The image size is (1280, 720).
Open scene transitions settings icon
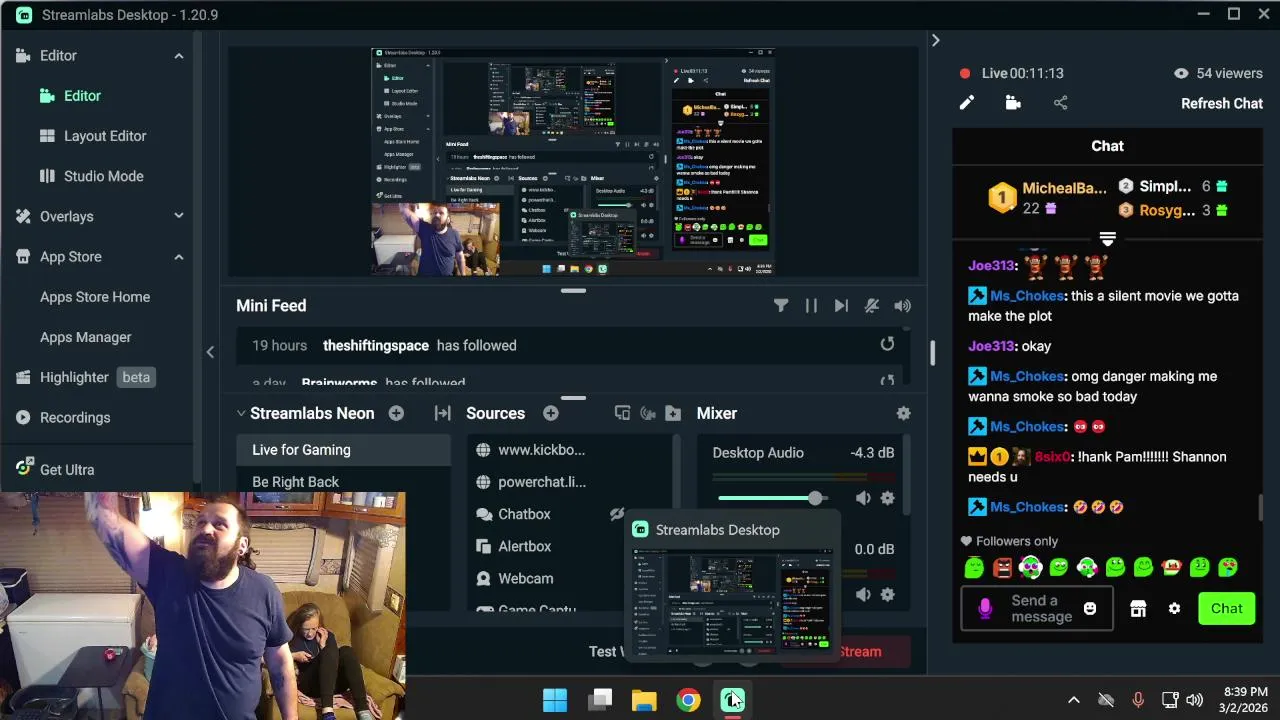point(442,413)
